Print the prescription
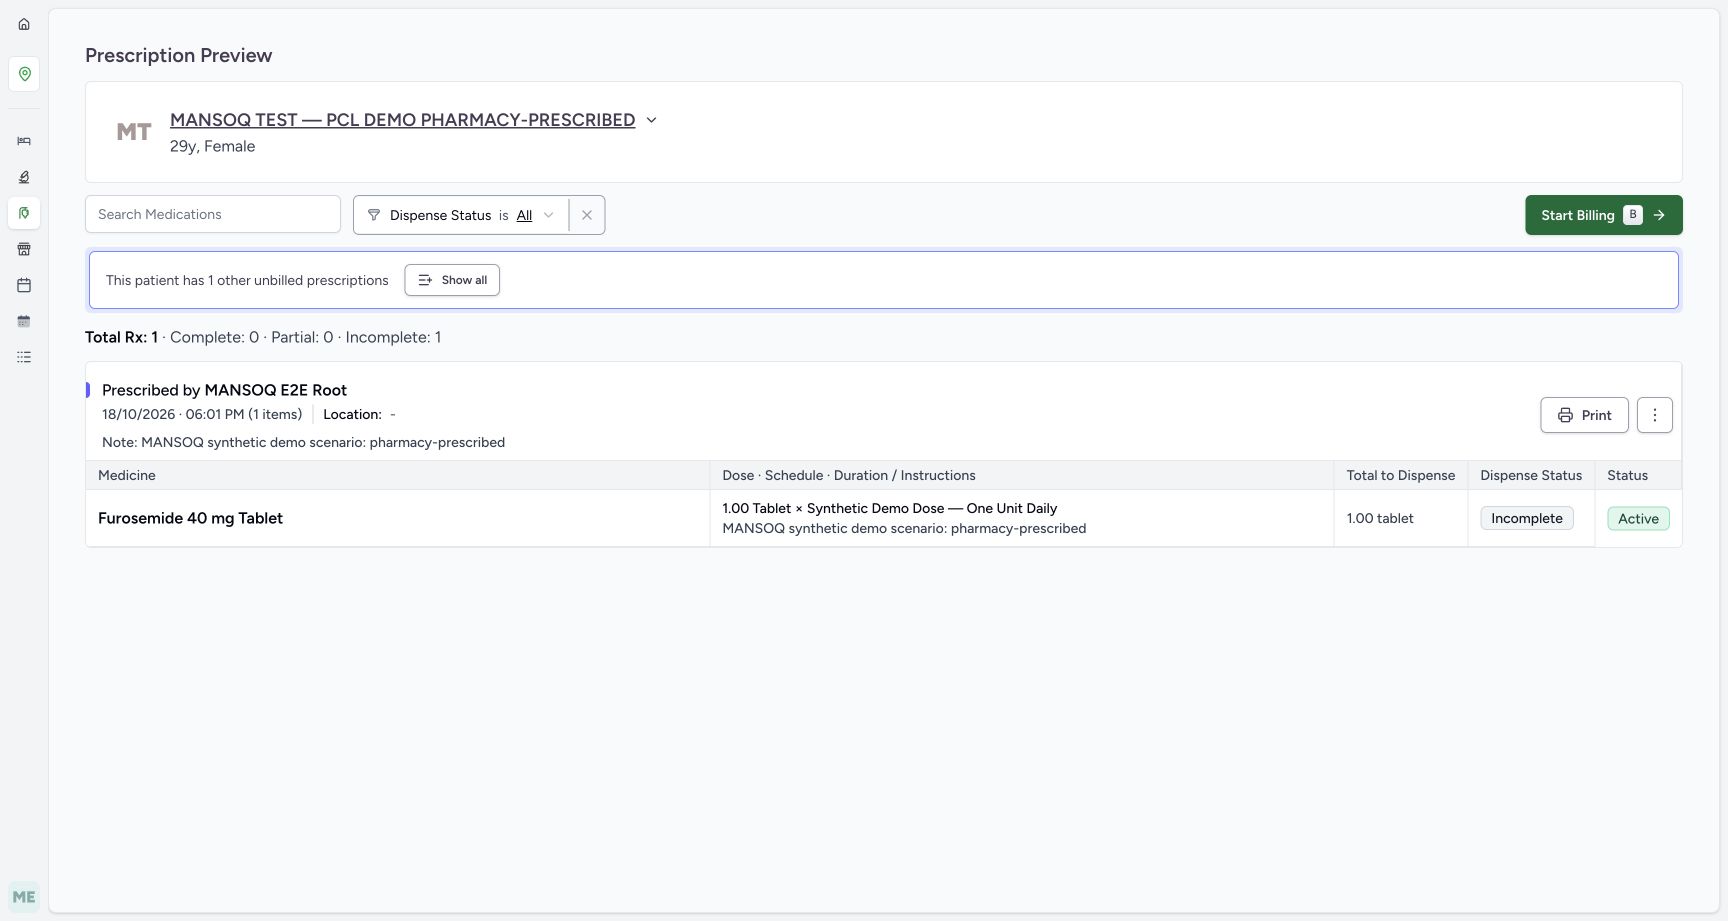1728x921 pixels. pyautogui.click(x=1584, y=415)
